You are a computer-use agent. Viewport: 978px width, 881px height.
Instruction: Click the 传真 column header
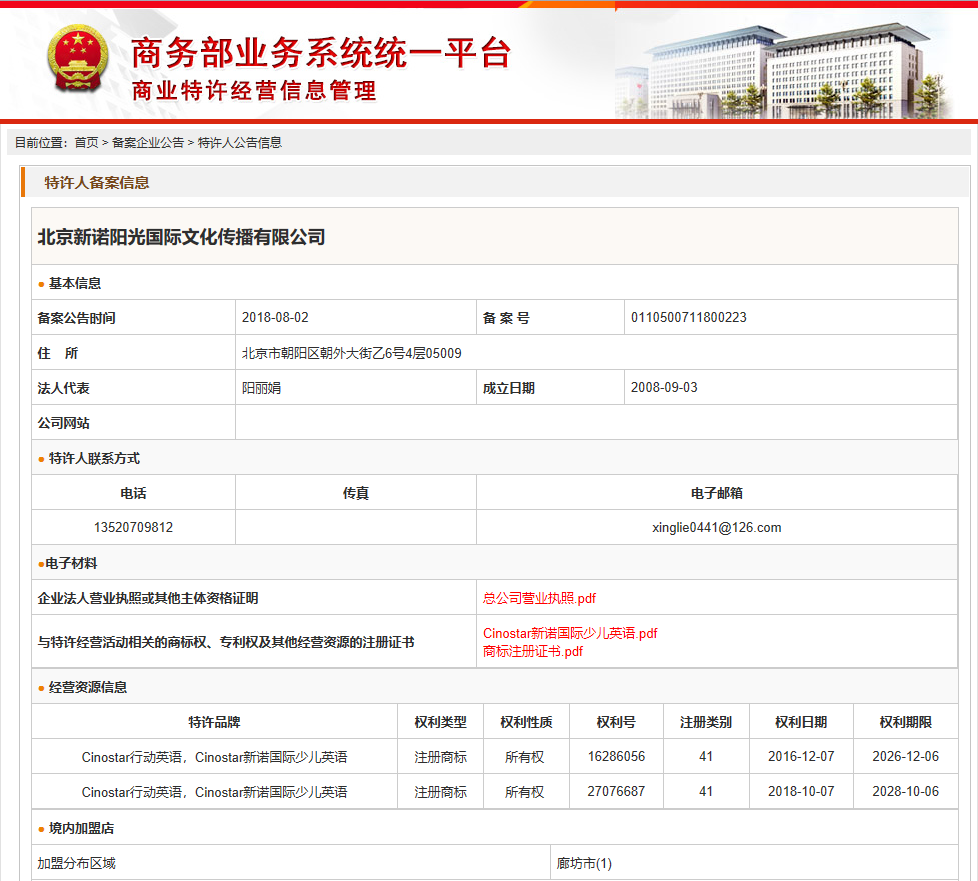click(356, 493)
